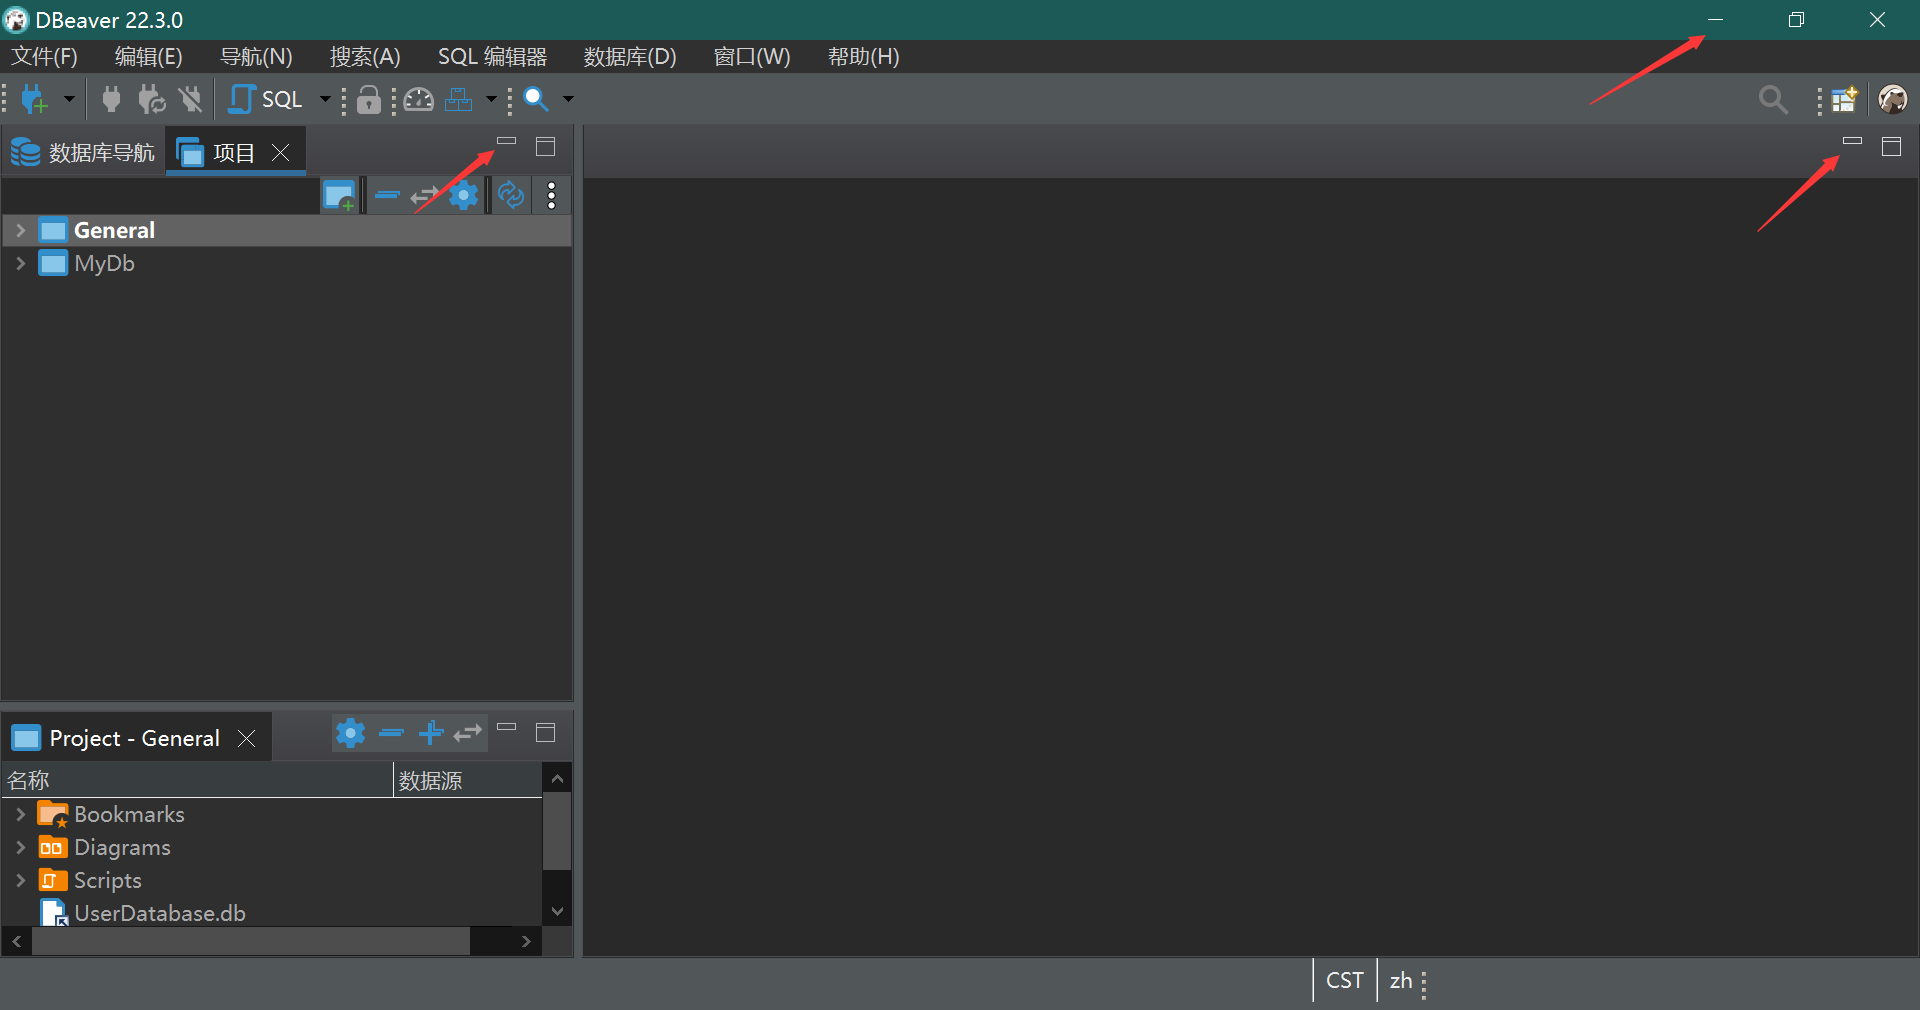Open the three-dot view menu in projects panel
Image resolution: width=1920 pixels, height=1010 pixels.
coord(550,195)
